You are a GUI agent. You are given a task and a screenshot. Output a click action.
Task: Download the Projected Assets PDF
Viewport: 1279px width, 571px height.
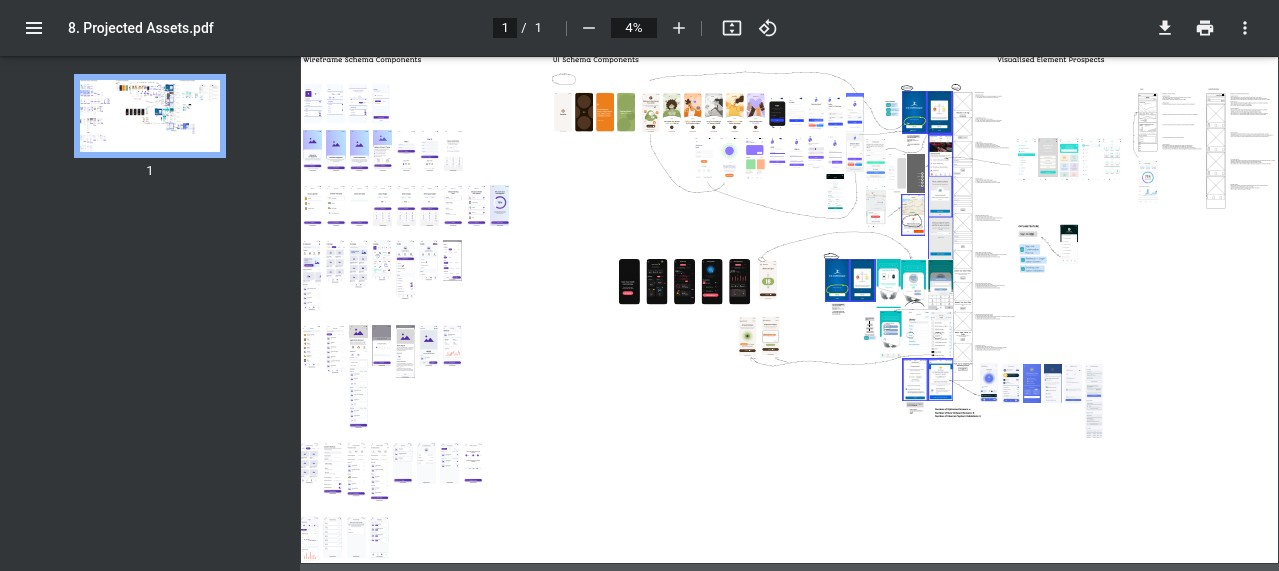point(1165,28)
